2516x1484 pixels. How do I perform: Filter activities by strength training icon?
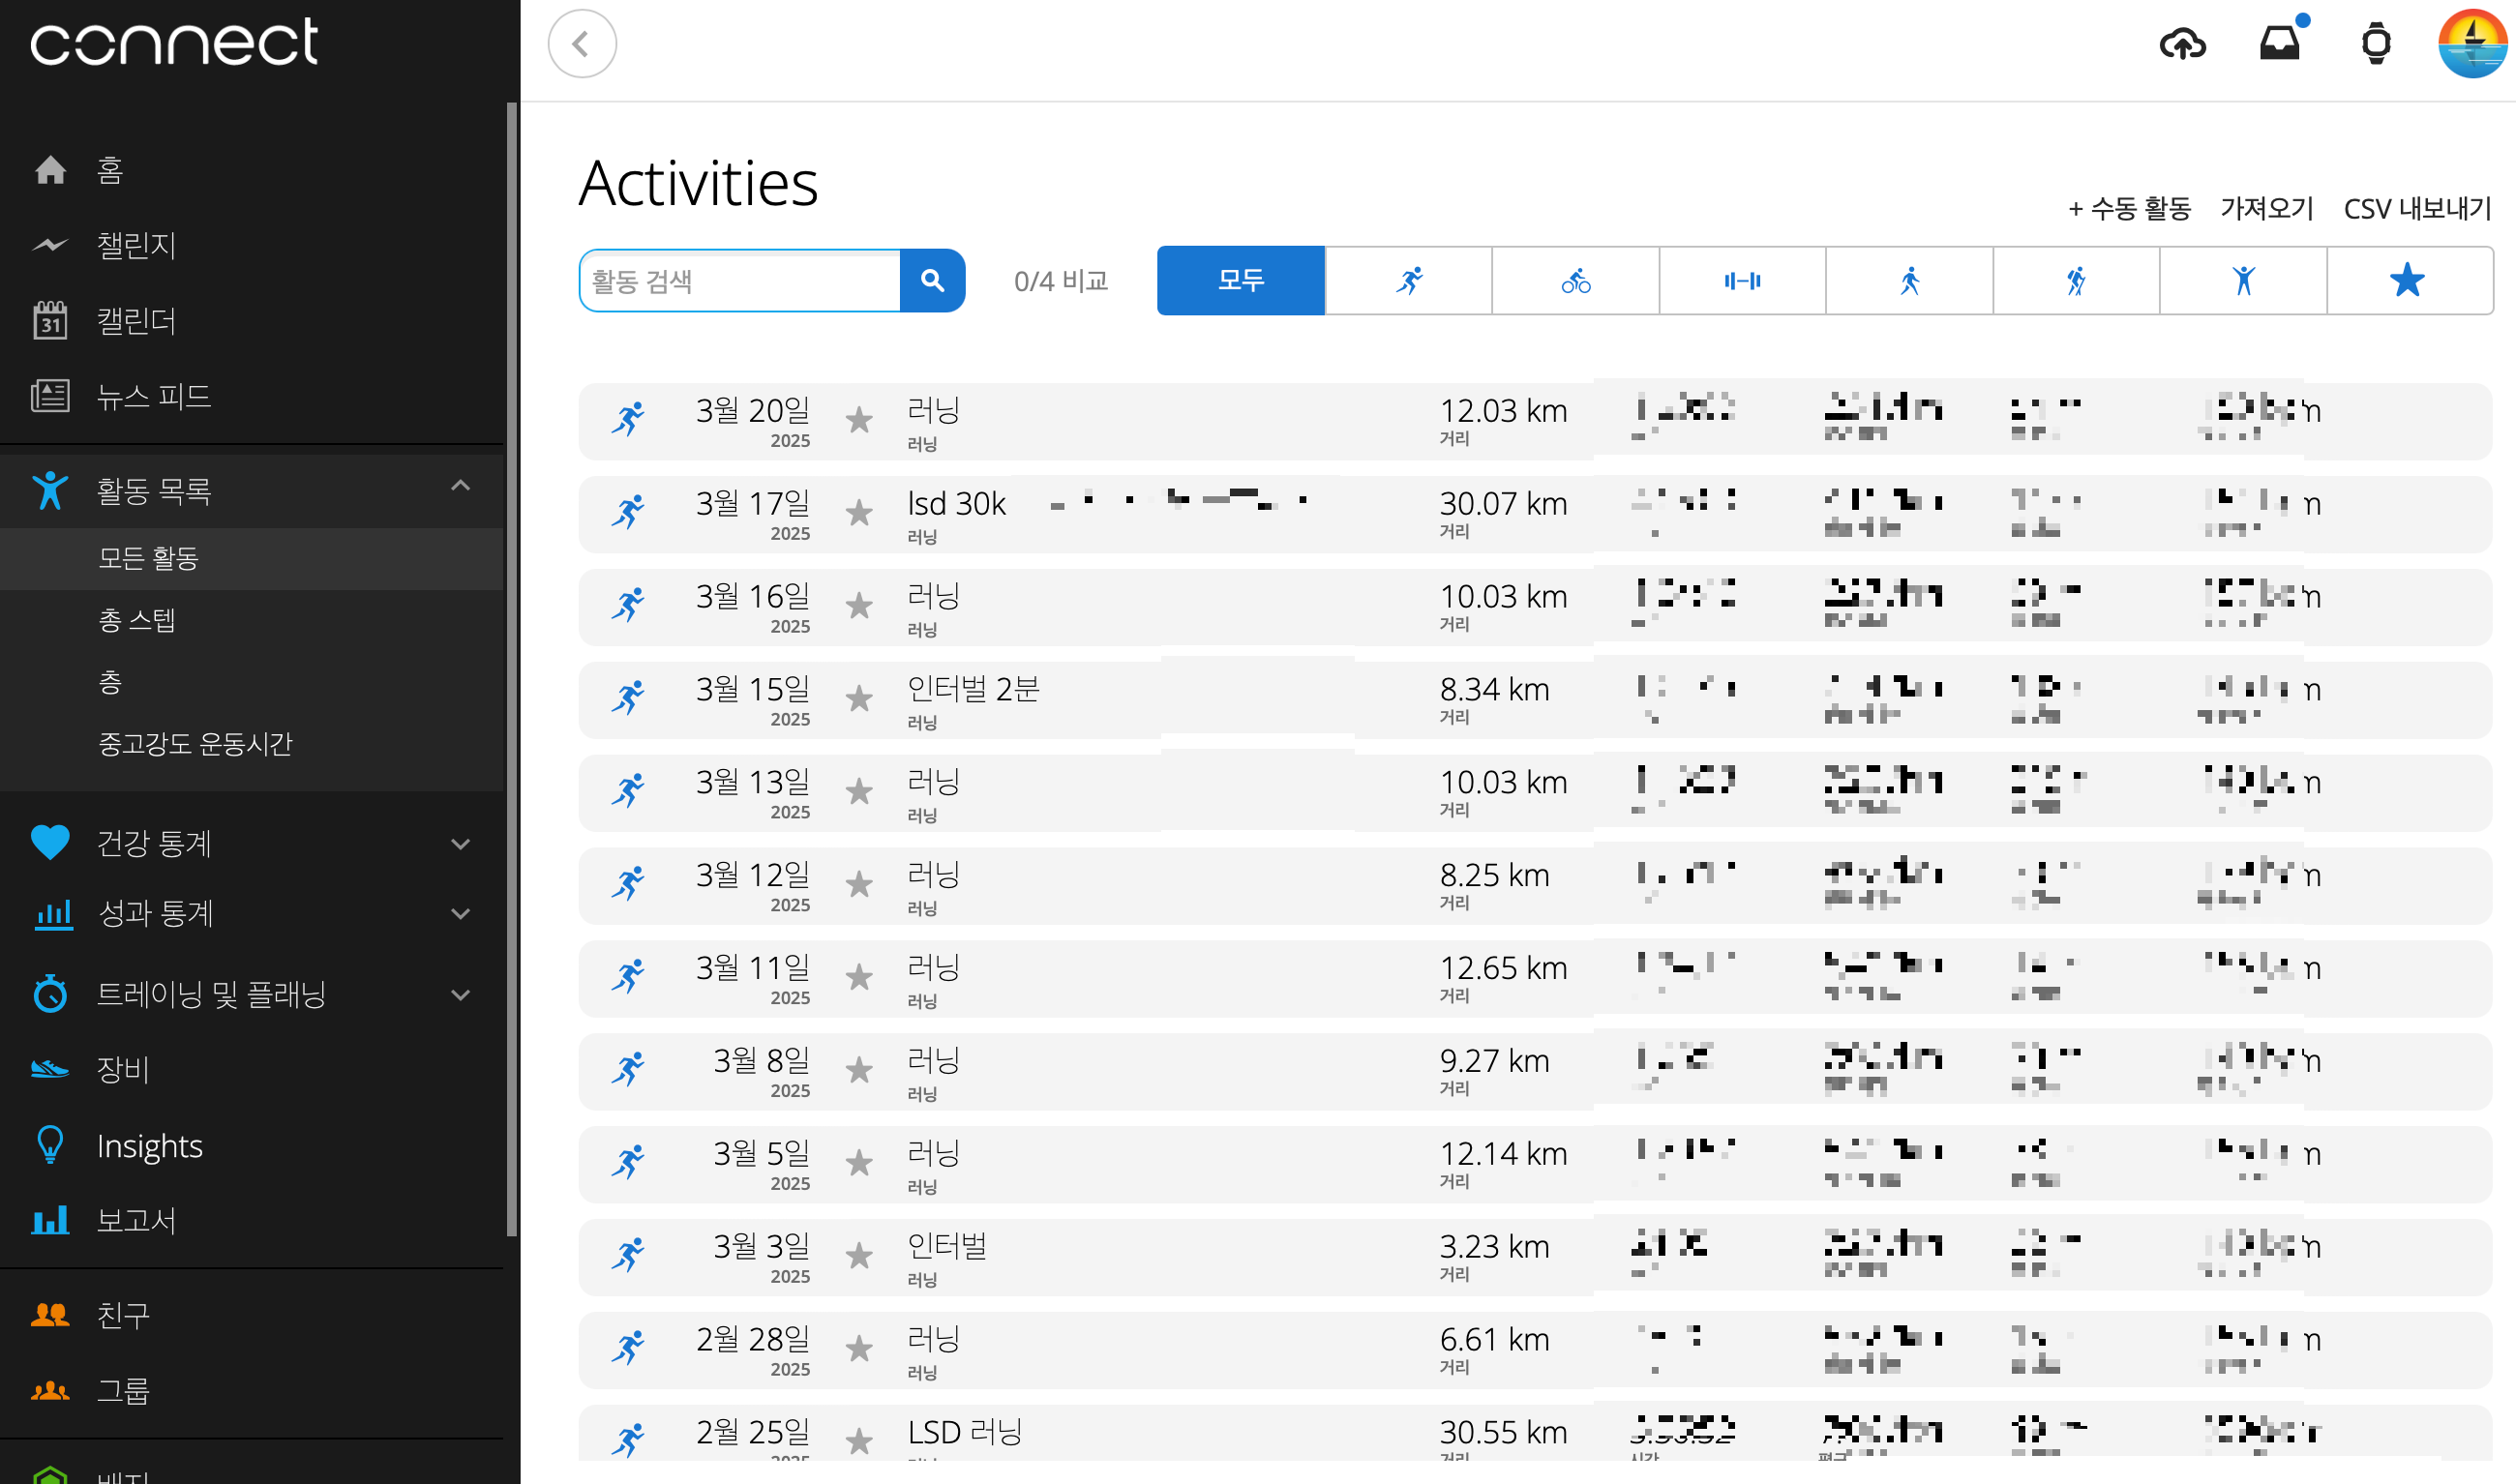(1742, 281)
